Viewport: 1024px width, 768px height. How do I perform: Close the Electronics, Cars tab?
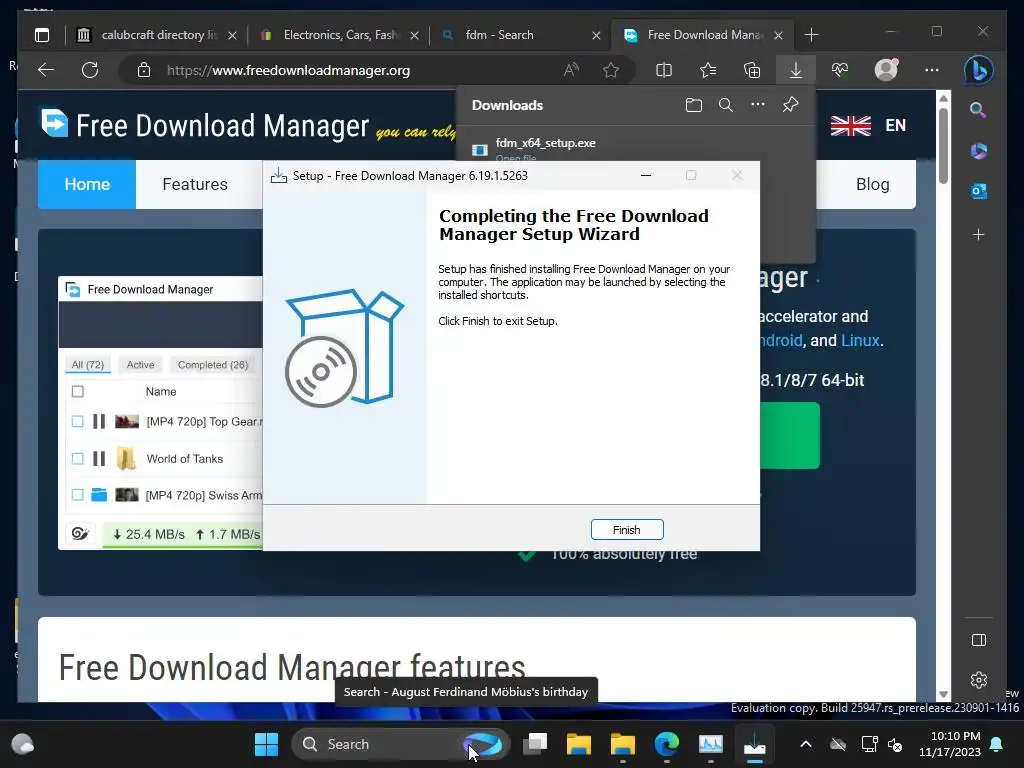(x=414, y=35)
